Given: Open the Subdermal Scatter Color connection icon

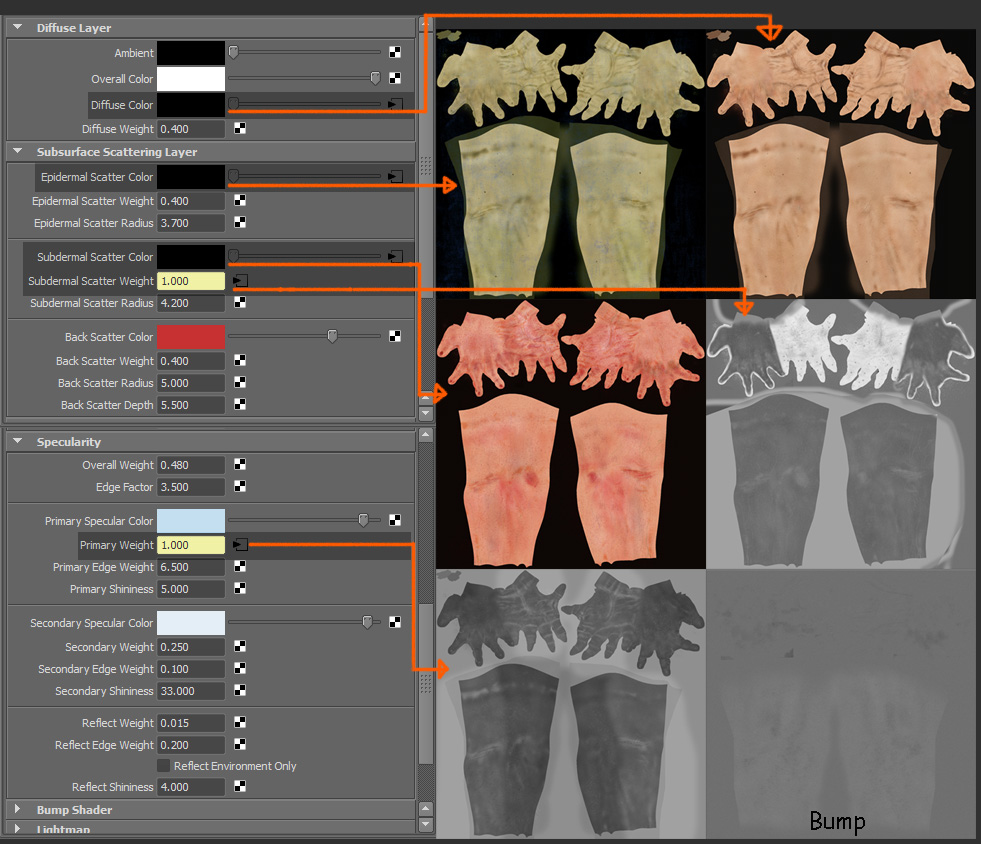Looking at the screenshot, I should (395, 257).
